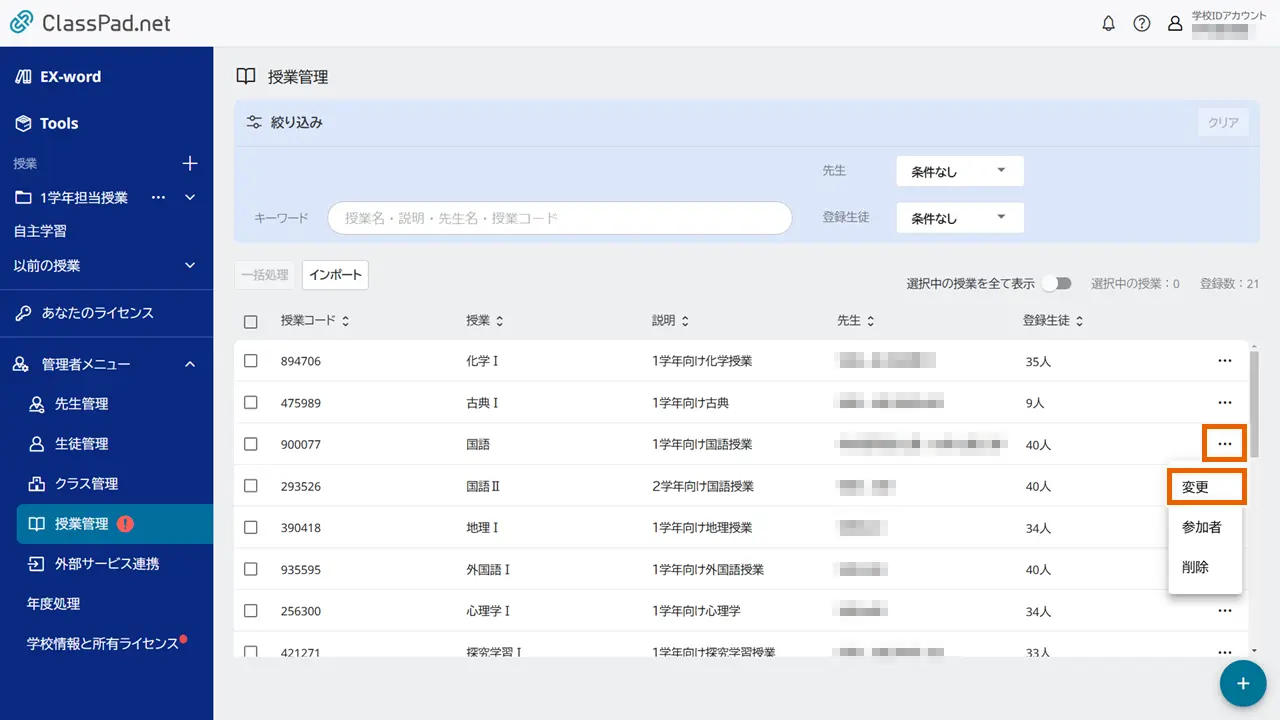The image size is (1280, 720).
Task: Open the help icon in the header
Action: point(1142,22)
